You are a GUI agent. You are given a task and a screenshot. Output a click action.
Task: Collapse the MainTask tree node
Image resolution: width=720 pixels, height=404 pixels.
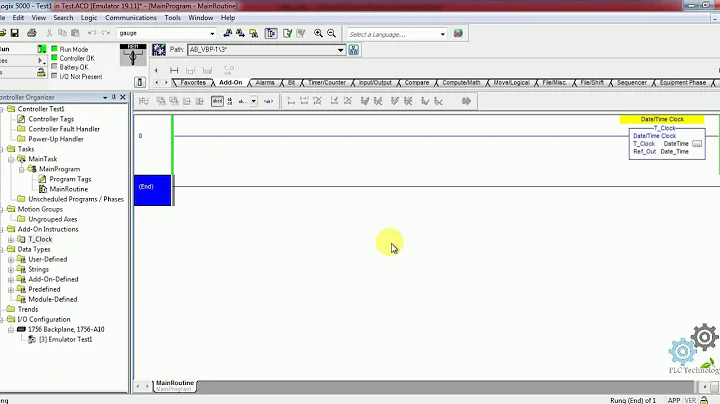click(11, 159)
